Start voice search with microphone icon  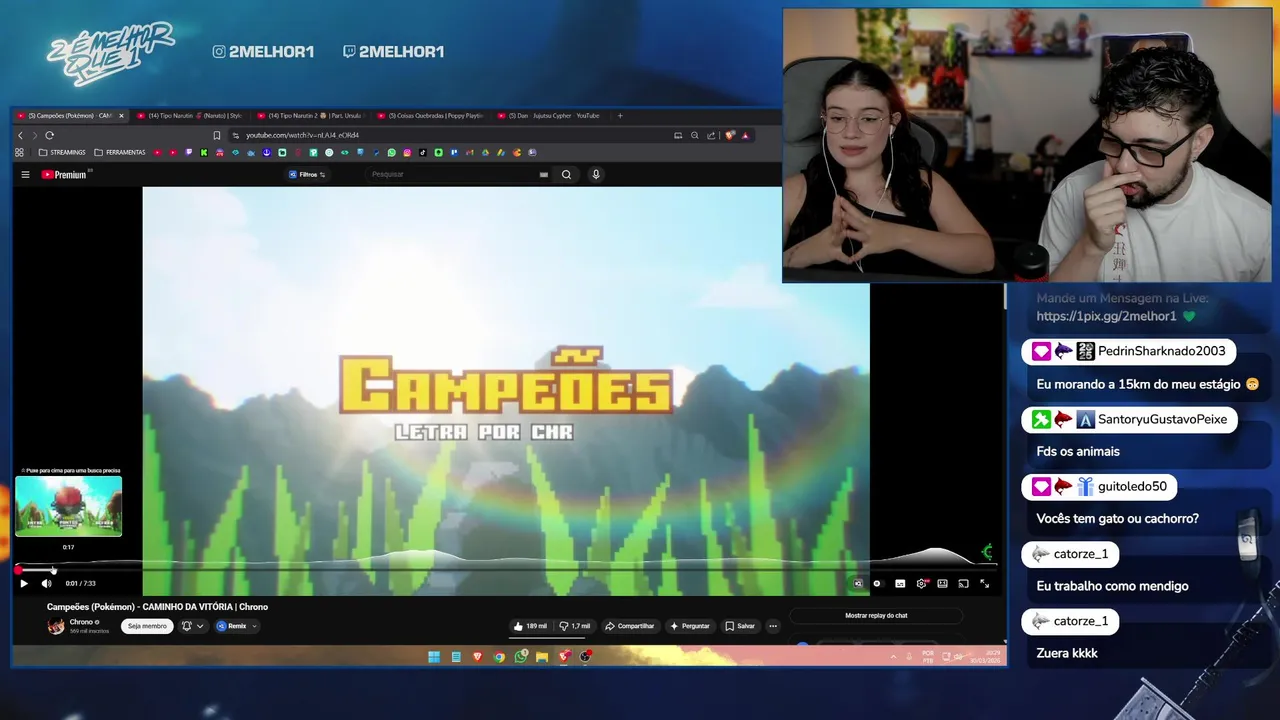pos(596,174)
